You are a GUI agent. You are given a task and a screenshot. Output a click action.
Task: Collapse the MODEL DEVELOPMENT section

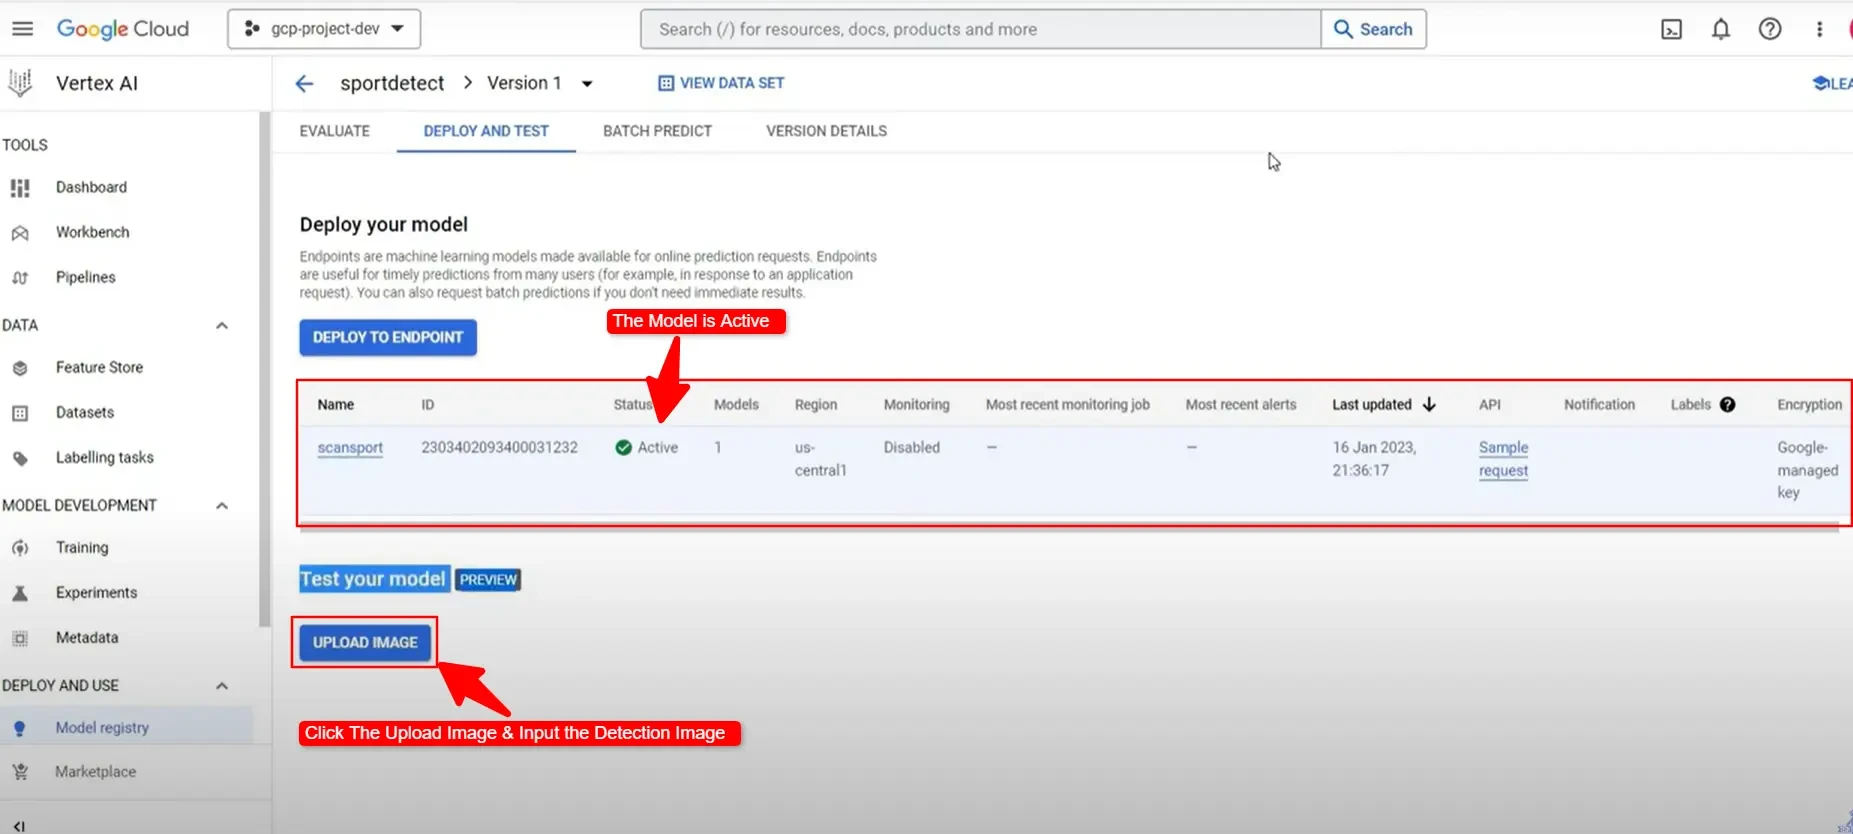tap(222, 506)
